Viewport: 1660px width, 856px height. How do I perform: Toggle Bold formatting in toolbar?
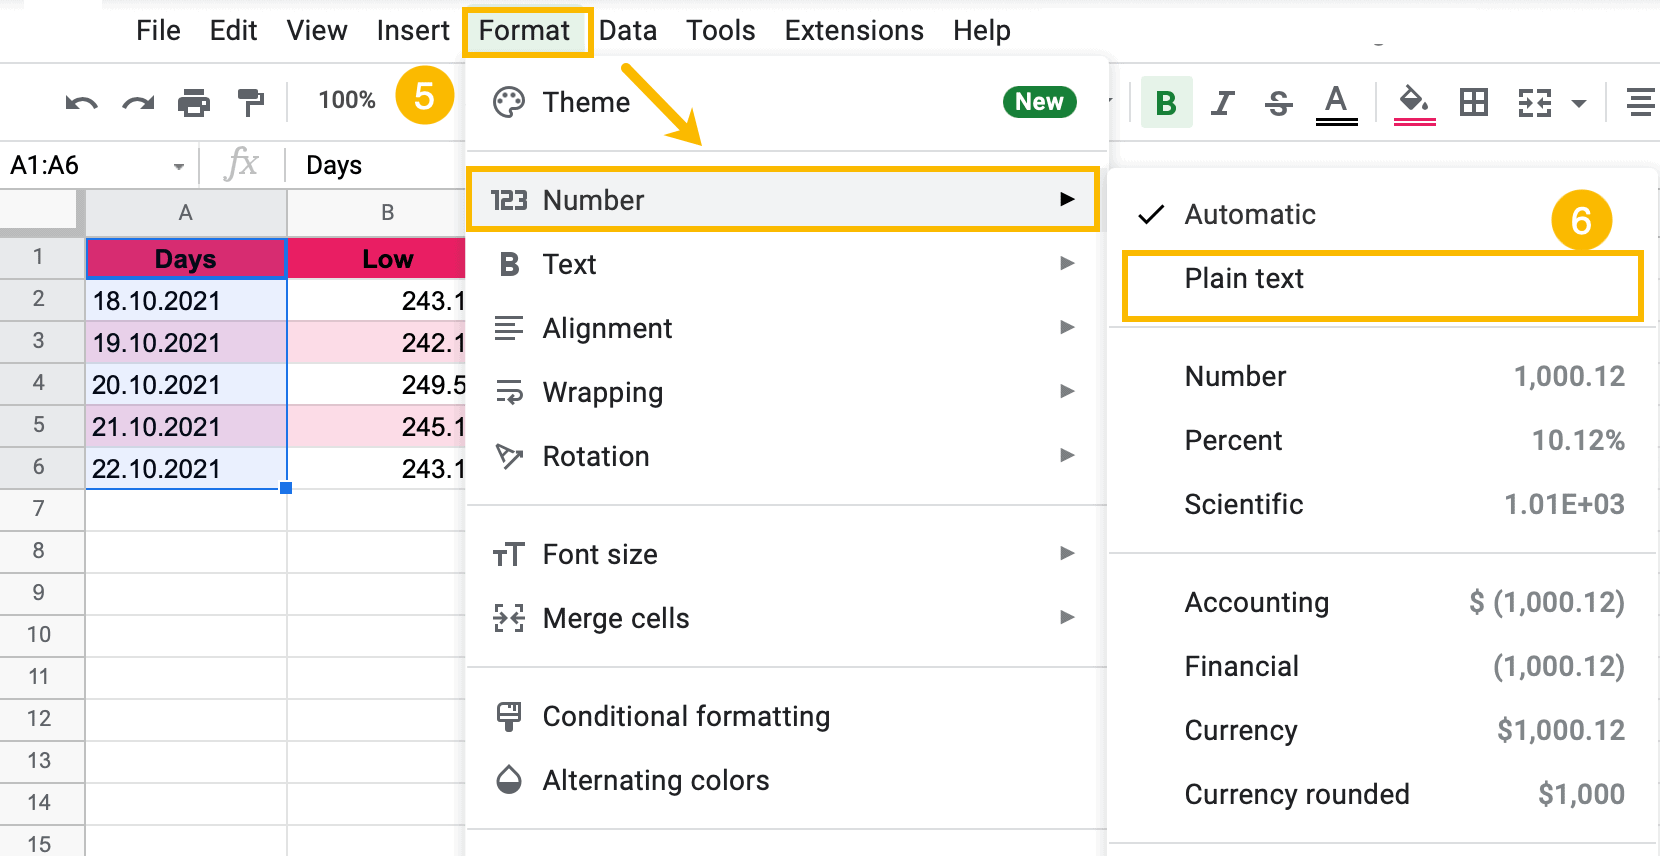pyautogui.click(x=1166, y=102)
